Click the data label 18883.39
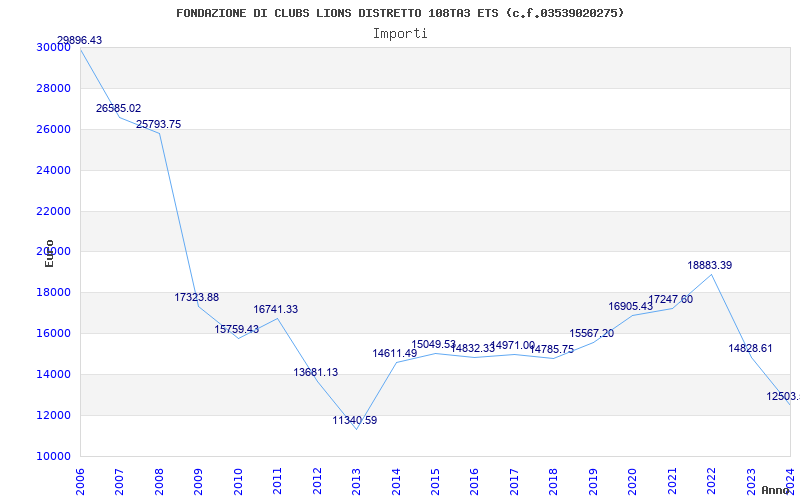 pyautogui.click(x=710, y=265)
